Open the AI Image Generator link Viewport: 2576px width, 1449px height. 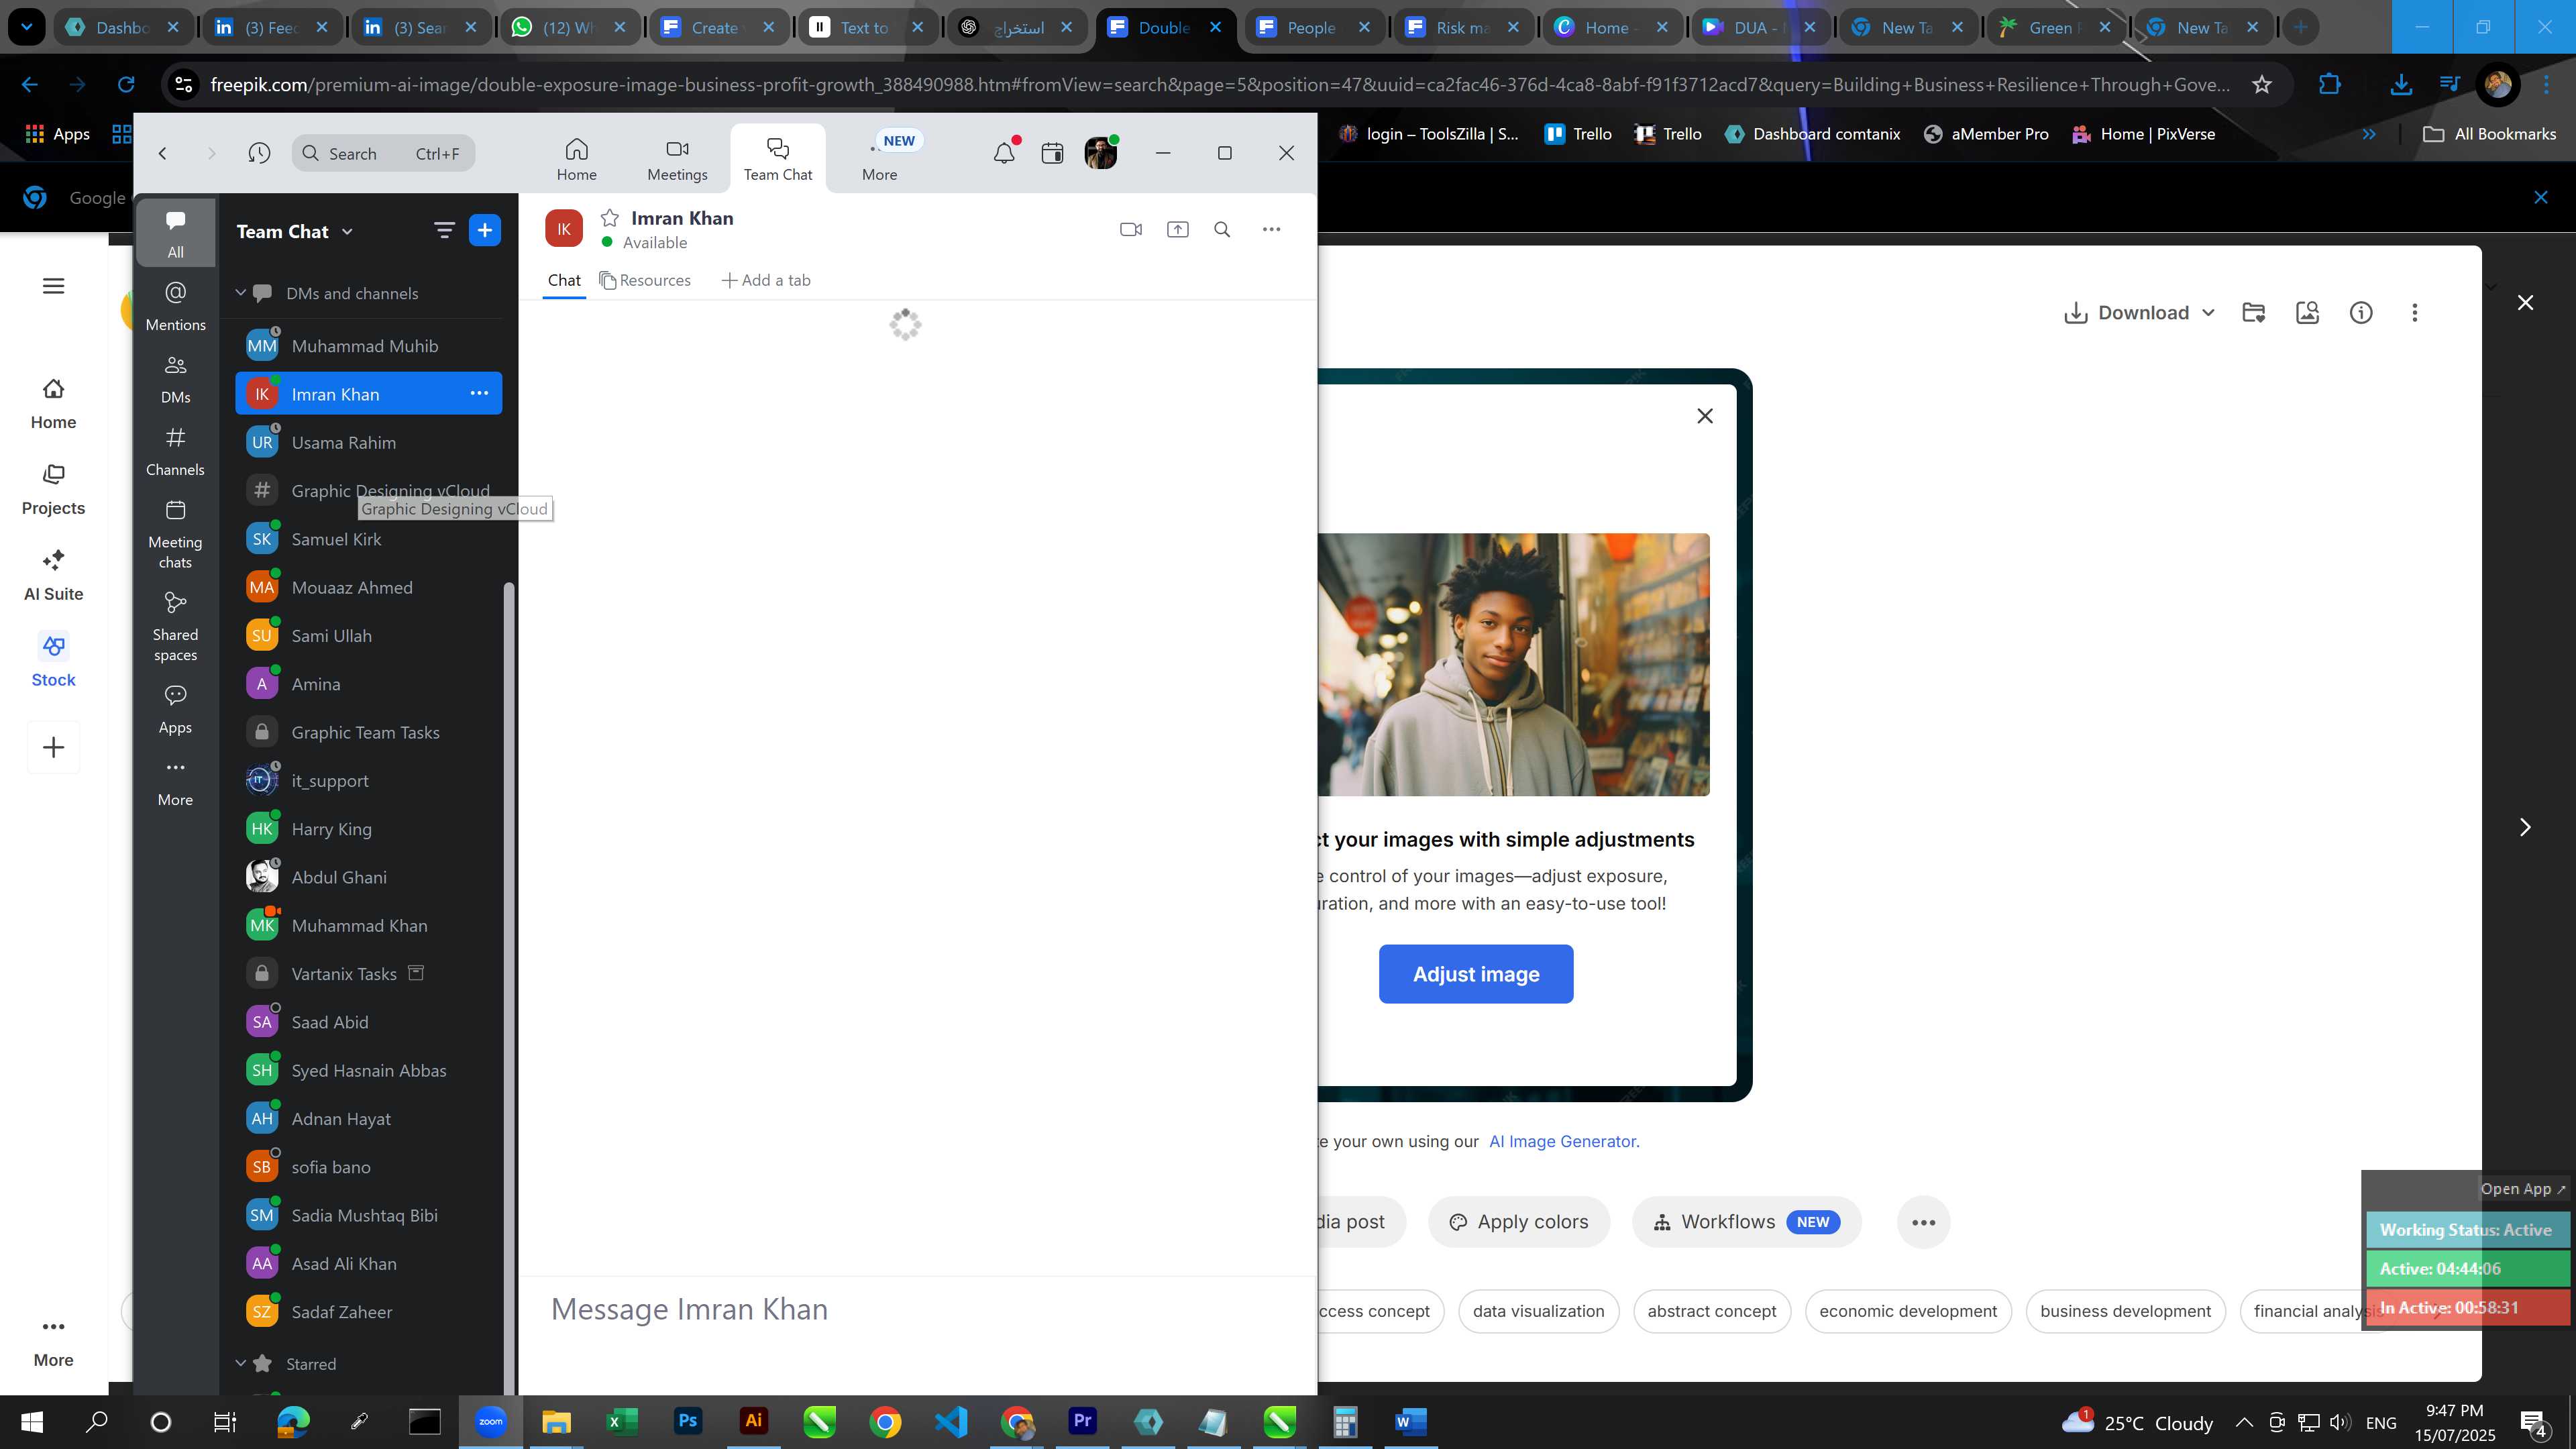(x=1563, y=1142)
